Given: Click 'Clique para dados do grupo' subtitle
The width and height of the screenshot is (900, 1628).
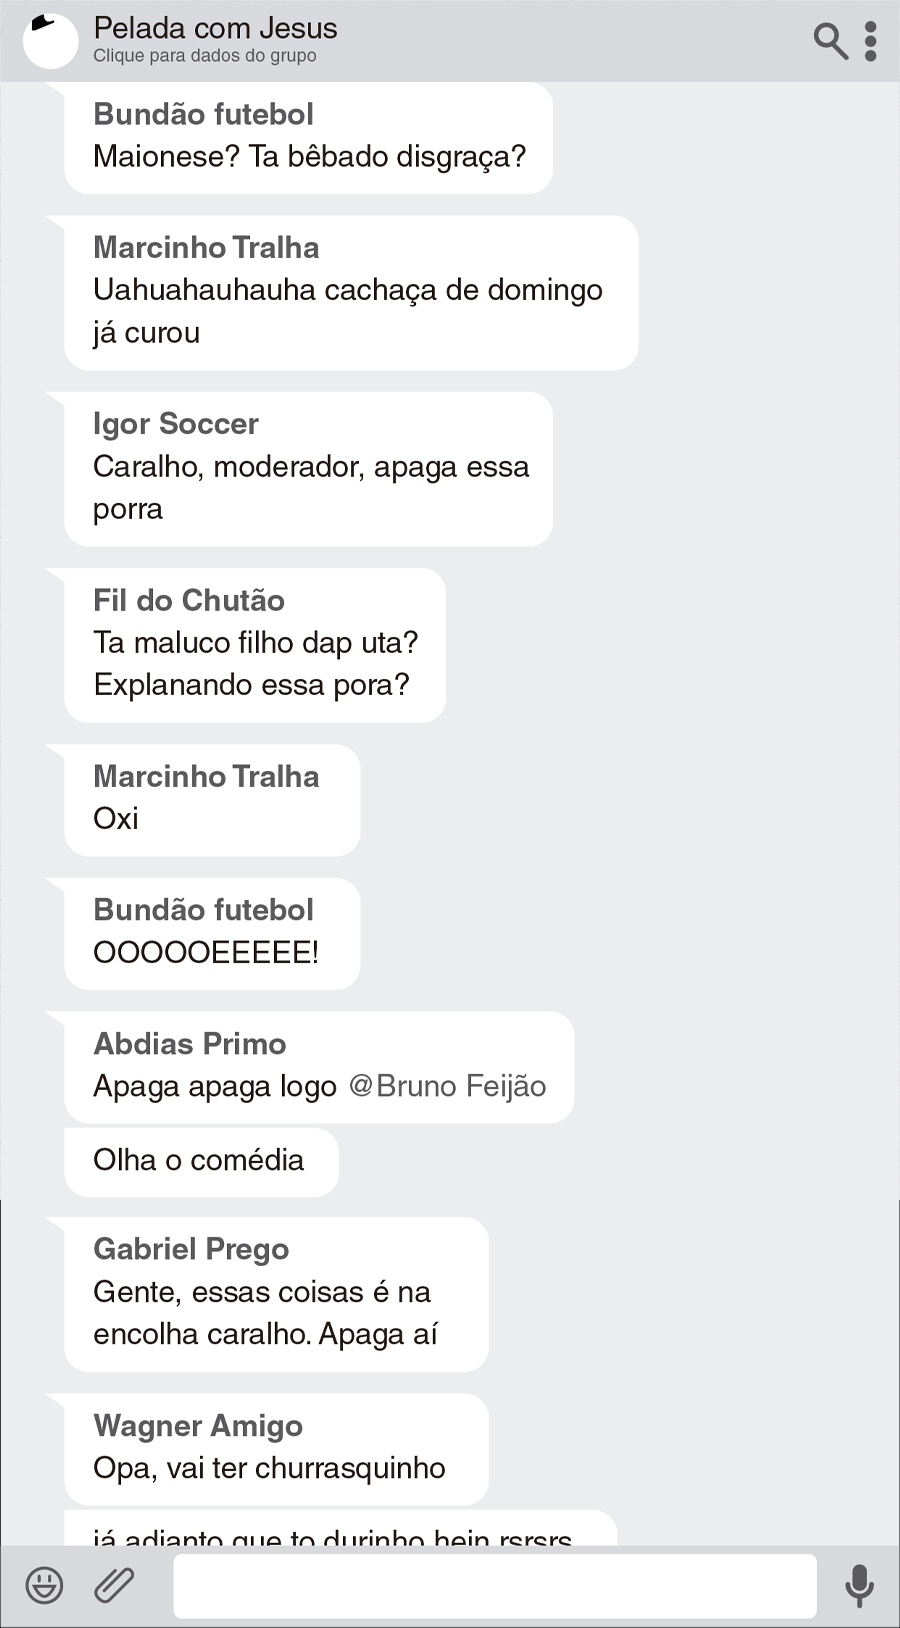Looking at the screenshot, I should (205, 56).
